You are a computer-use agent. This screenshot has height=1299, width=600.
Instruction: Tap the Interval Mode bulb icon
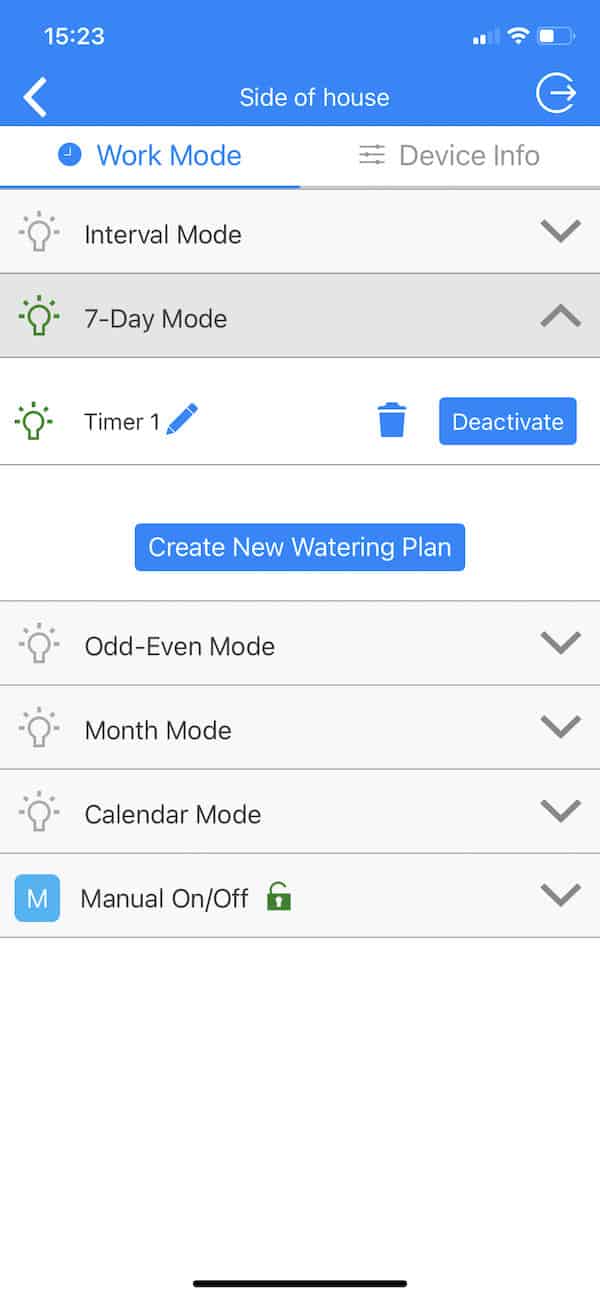pyautogui.click(x=38, y=232)
